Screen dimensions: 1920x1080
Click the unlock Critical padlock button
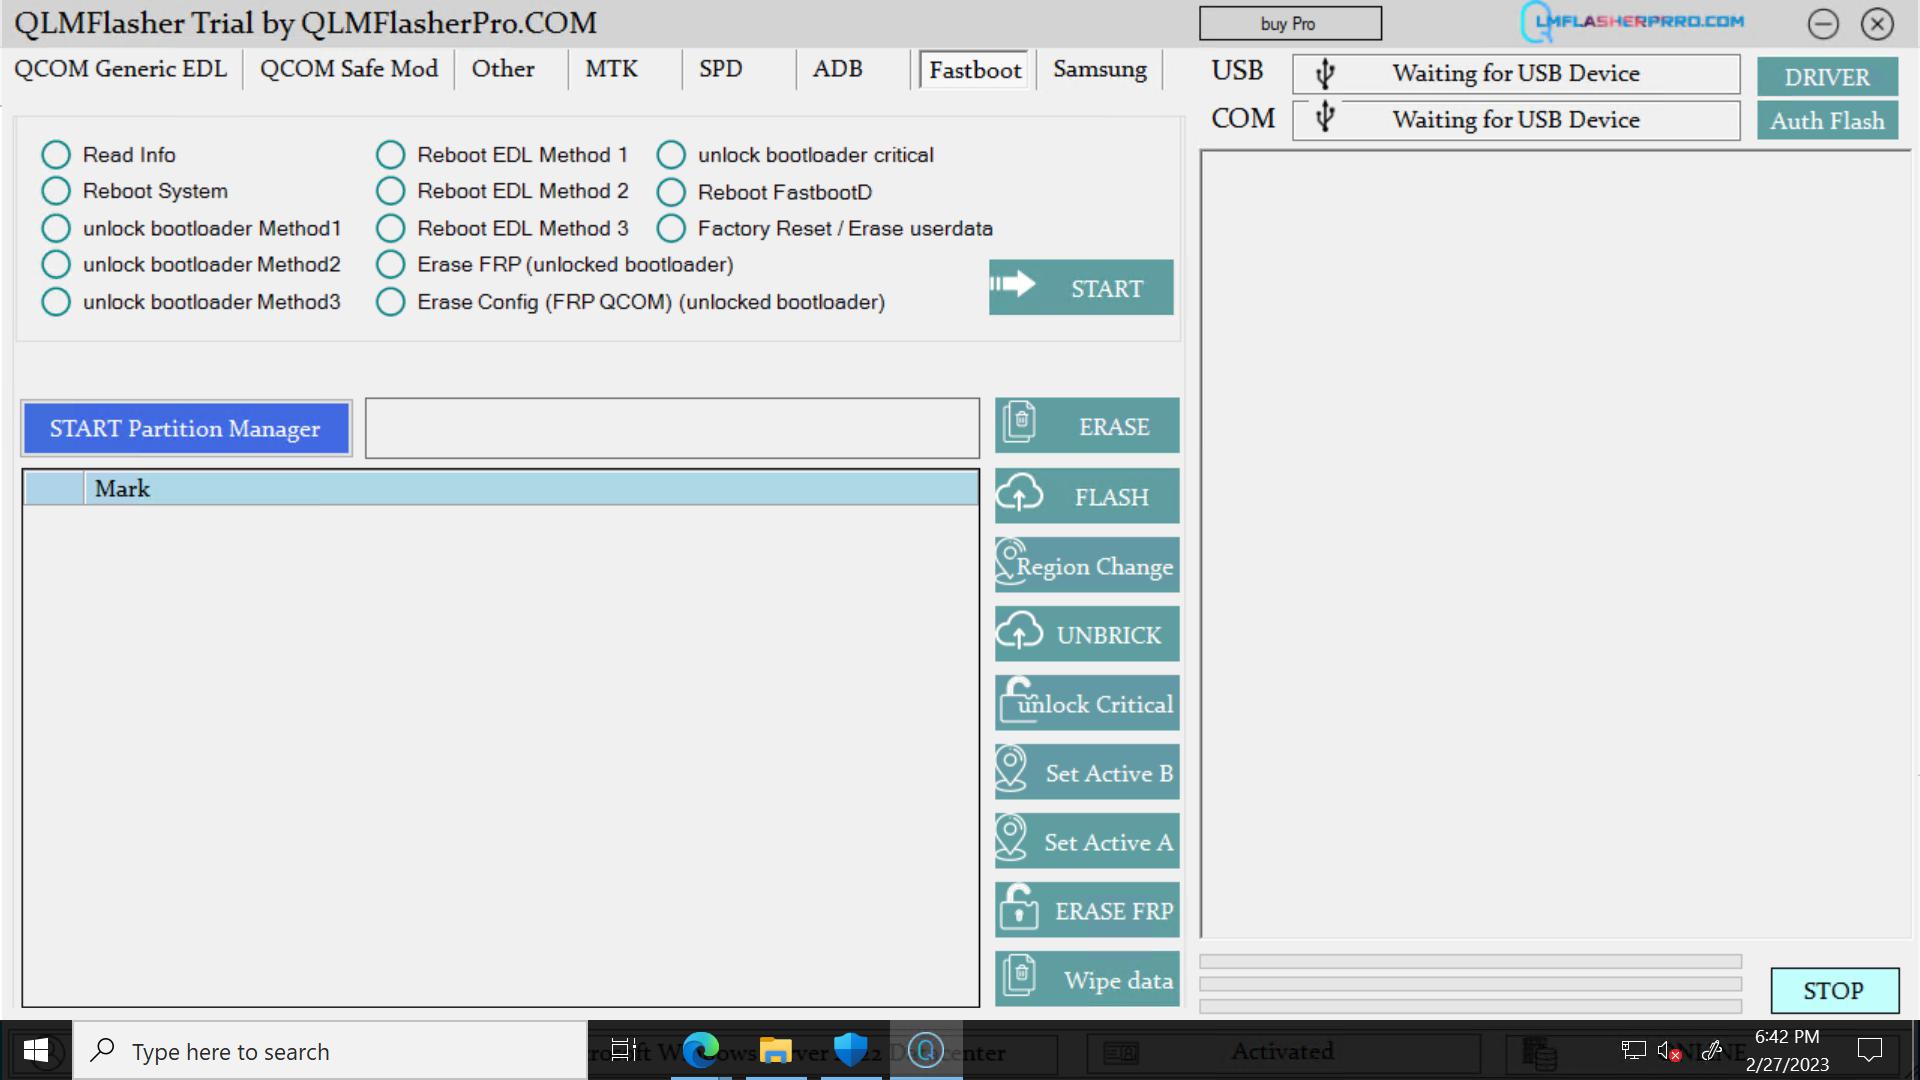[1087, 703]
